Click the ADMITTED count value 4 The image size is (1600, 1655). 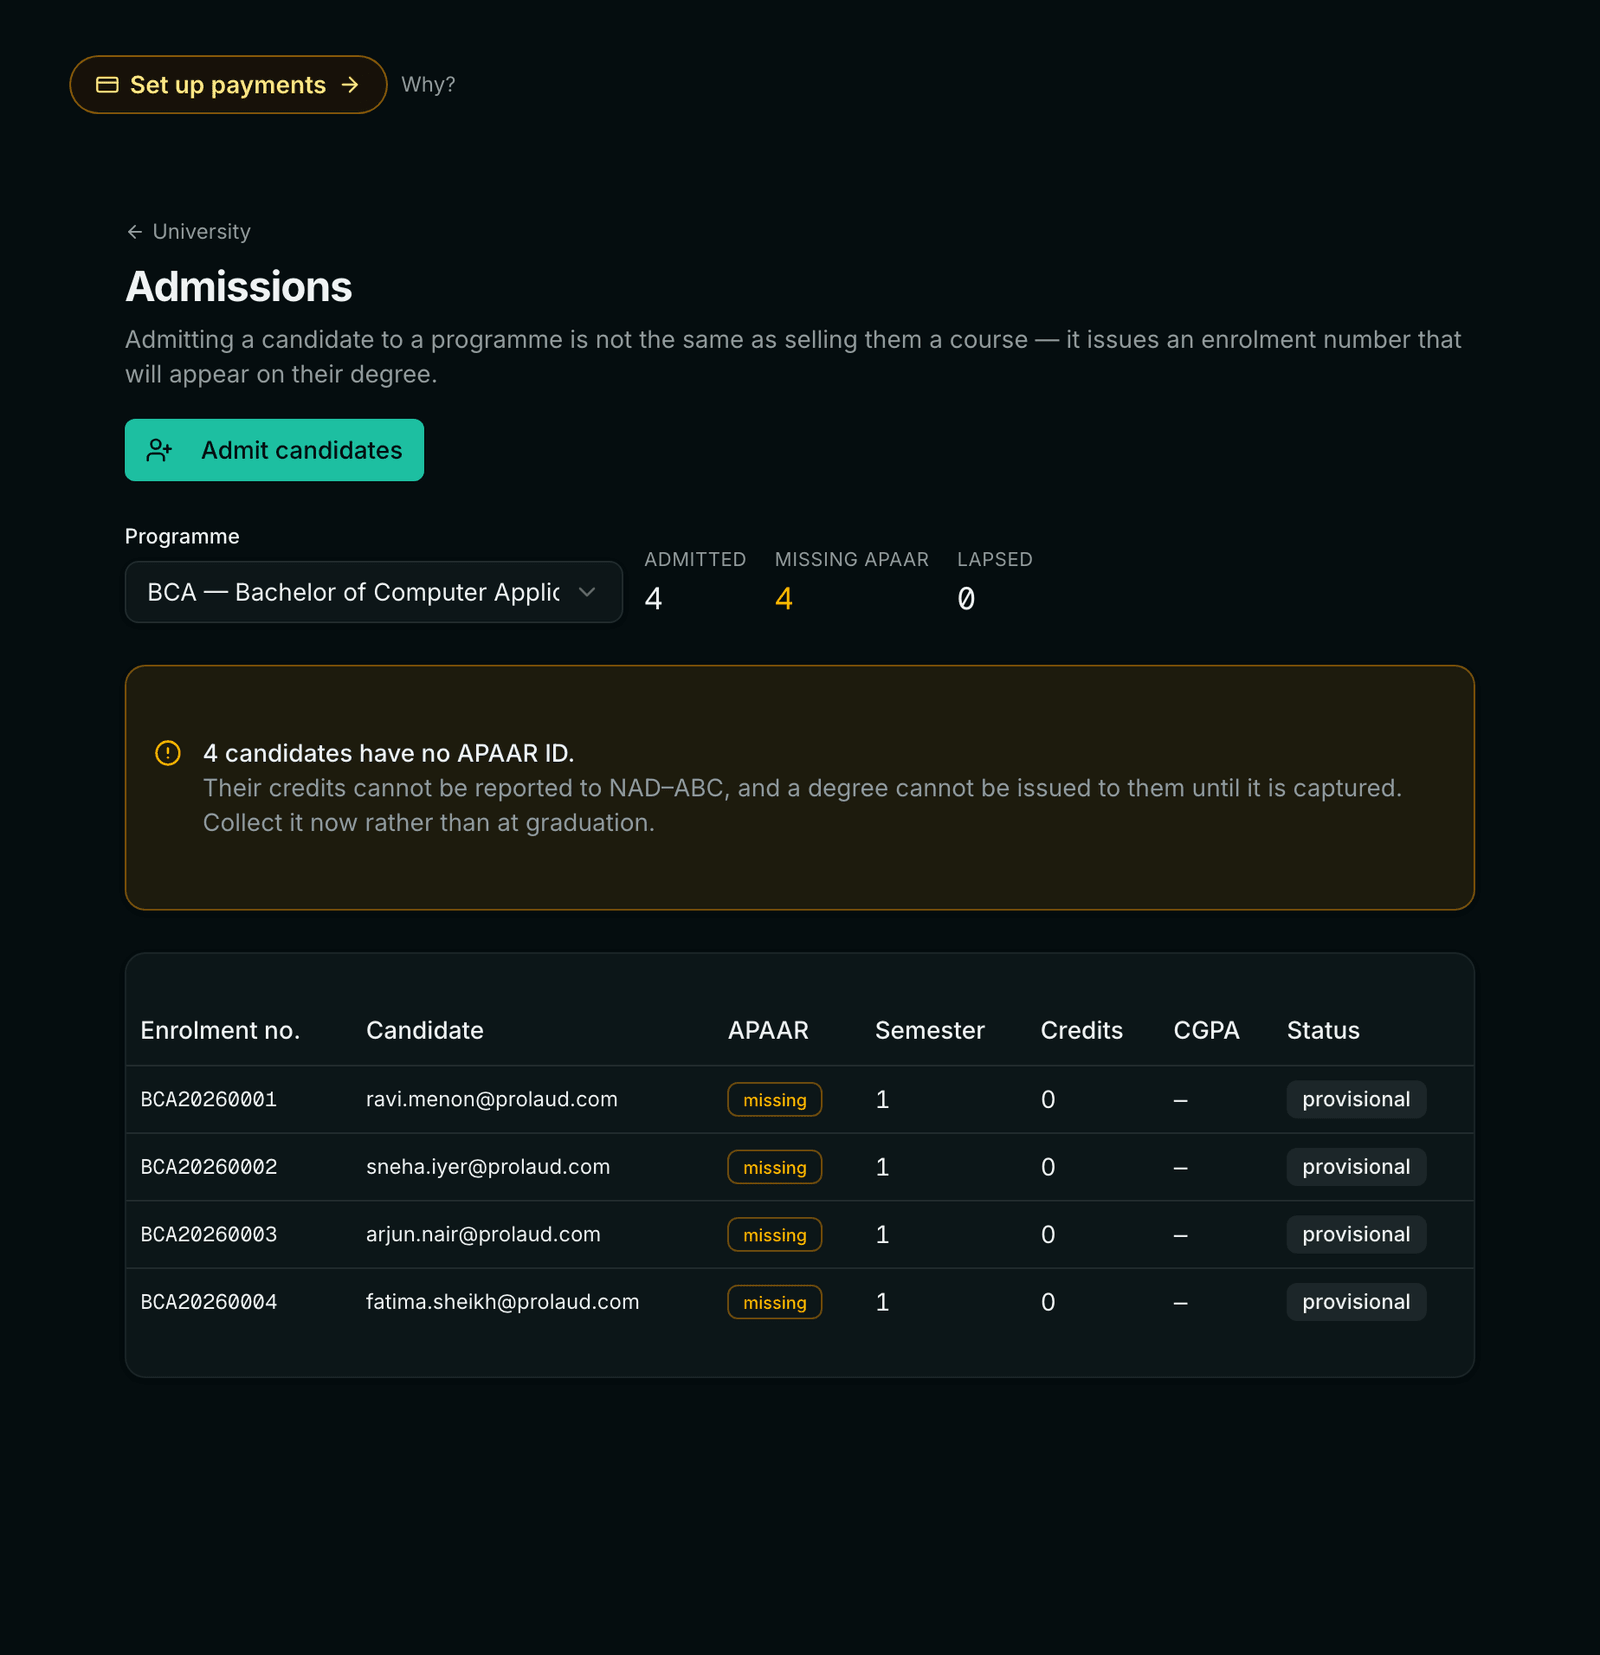(653, 599)
